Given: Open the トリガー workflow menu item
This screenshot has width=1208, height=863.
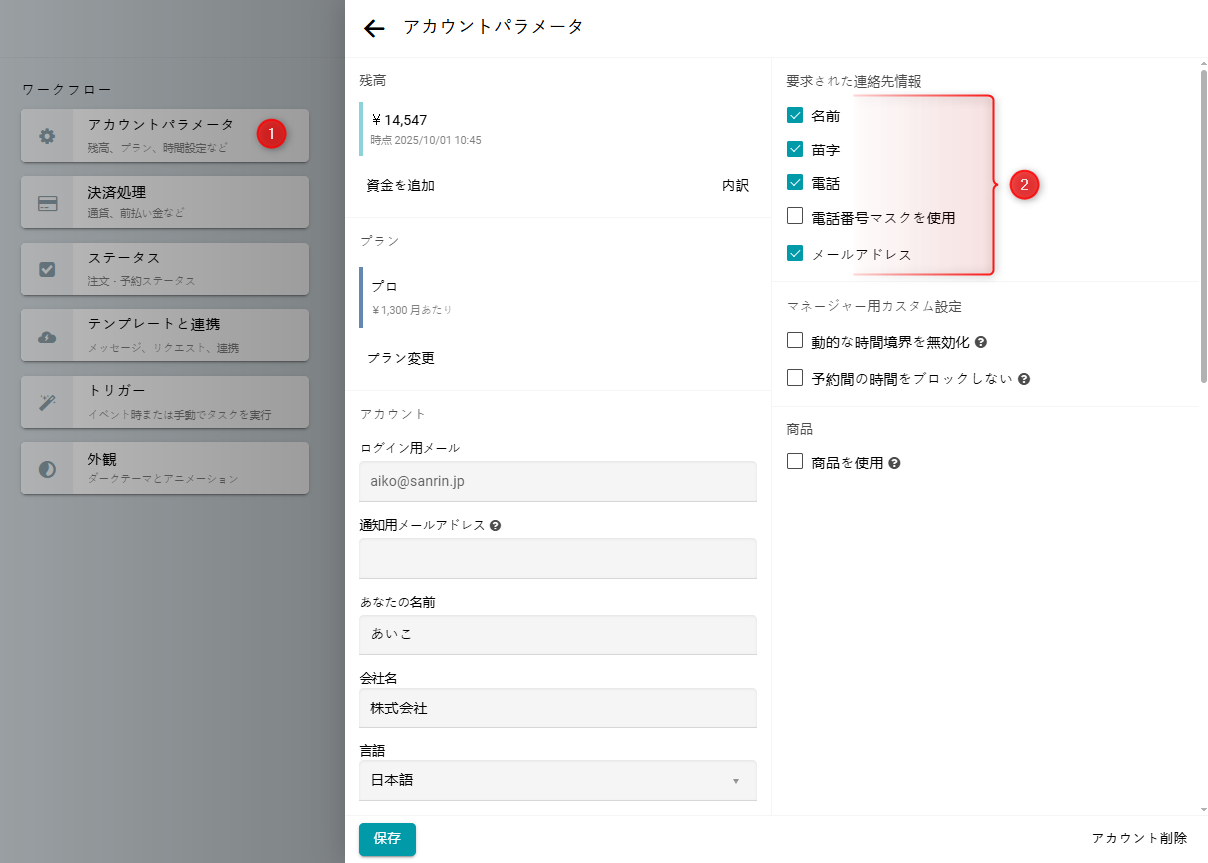Looking at the screenshot, I should pos(165,401).
